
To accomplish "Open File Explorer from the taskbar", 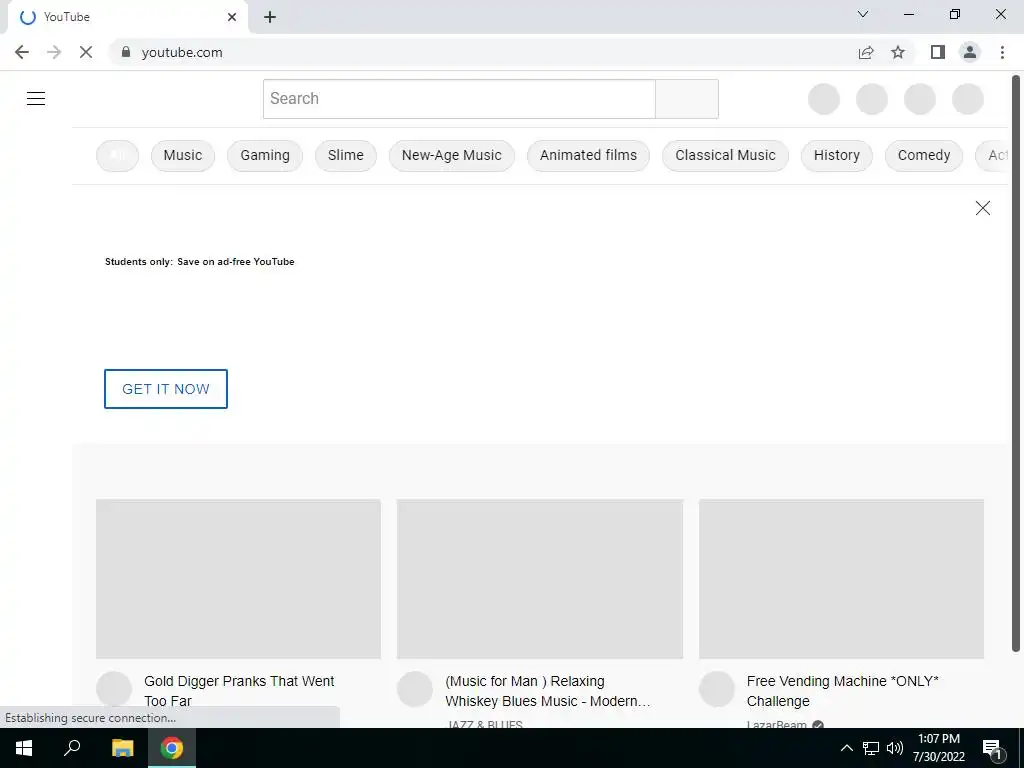I will point(122,748).
